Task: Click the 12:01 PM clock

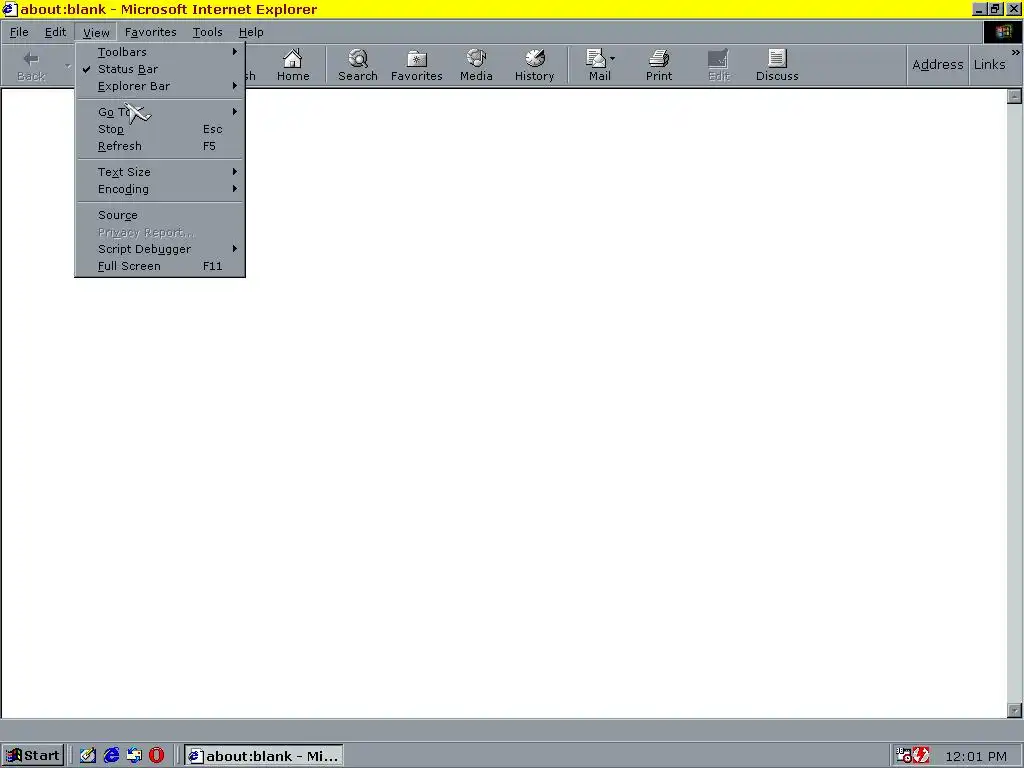Action: coord(976,756)
